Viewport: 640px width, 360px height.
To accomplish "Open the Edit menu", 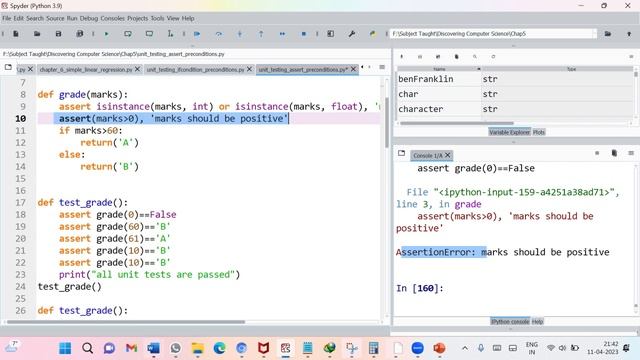I will (19, 18).
